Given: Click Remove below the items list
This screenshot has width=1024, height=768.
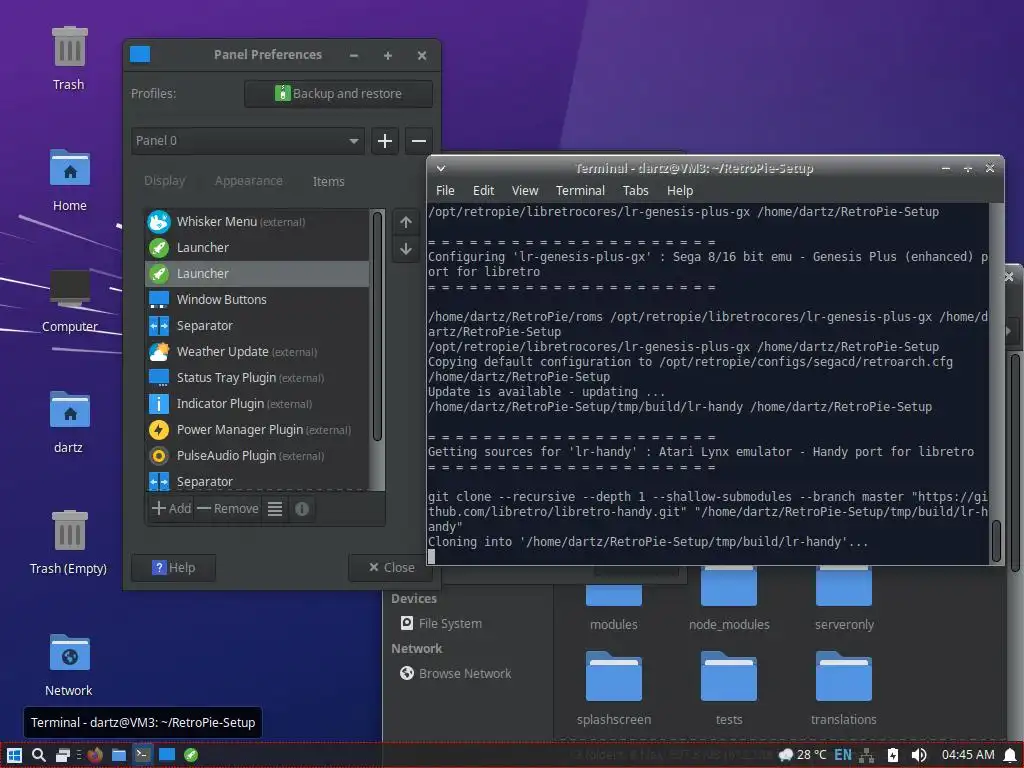Looking at the screenshot, I should coord(228,509).
